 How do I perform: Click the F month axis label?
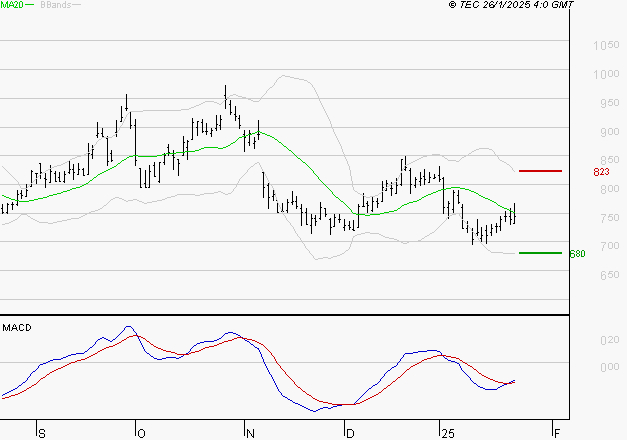tap(557, 434)
